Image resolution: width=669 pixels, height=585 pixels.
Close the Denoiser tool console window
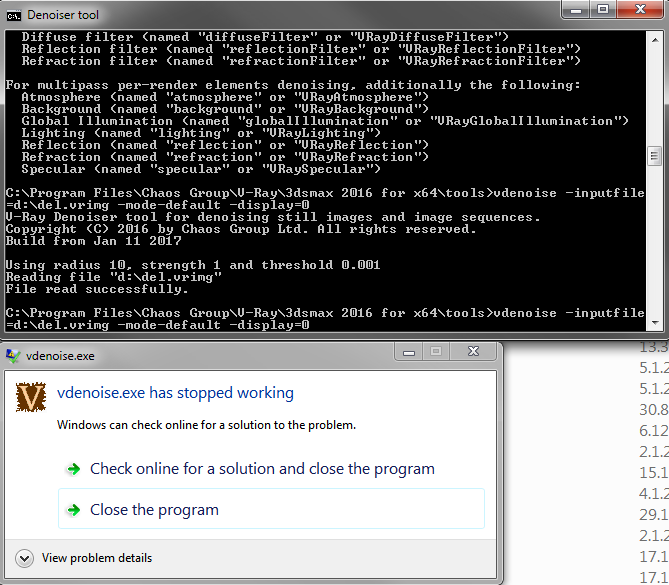pyautogui.click(x=640, y=10)
